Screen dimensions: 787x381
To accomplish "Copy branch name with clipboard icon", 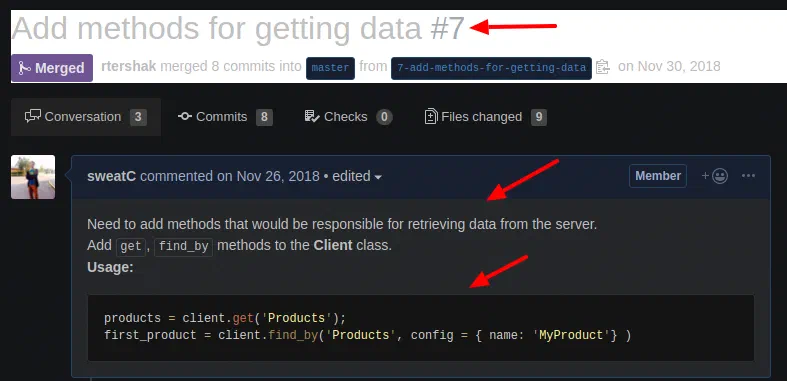I will (603, 67).
